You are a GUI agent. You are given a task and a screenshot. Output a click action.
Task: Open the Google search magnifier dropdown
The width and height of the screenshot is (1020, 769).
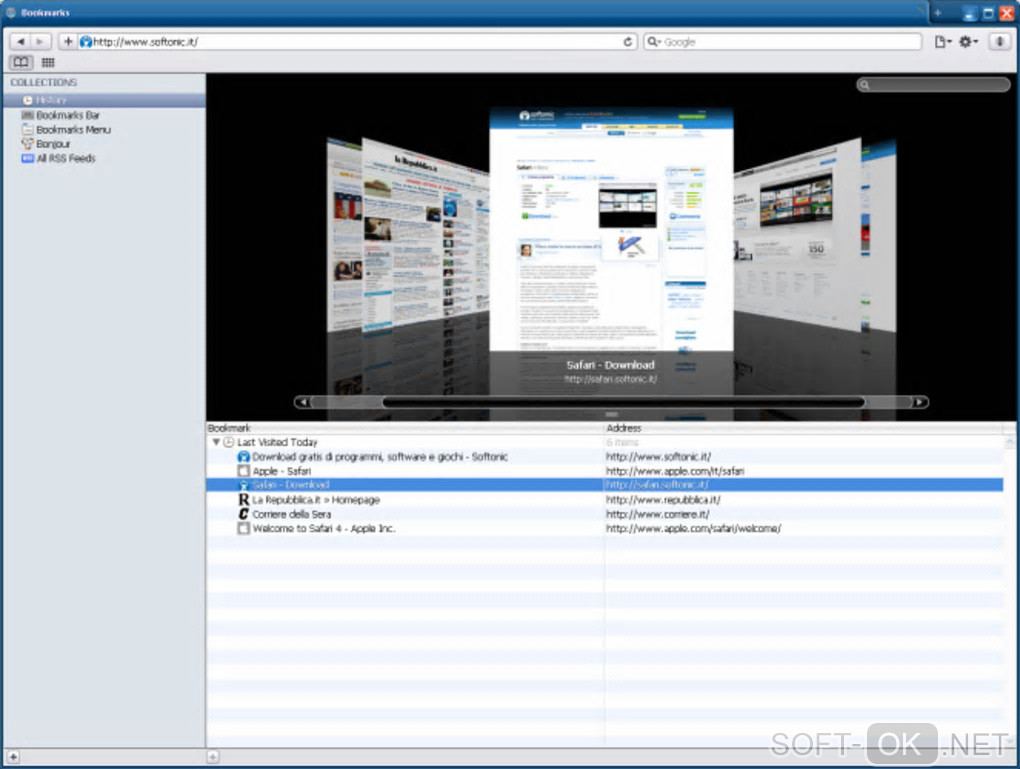point(653,42)
